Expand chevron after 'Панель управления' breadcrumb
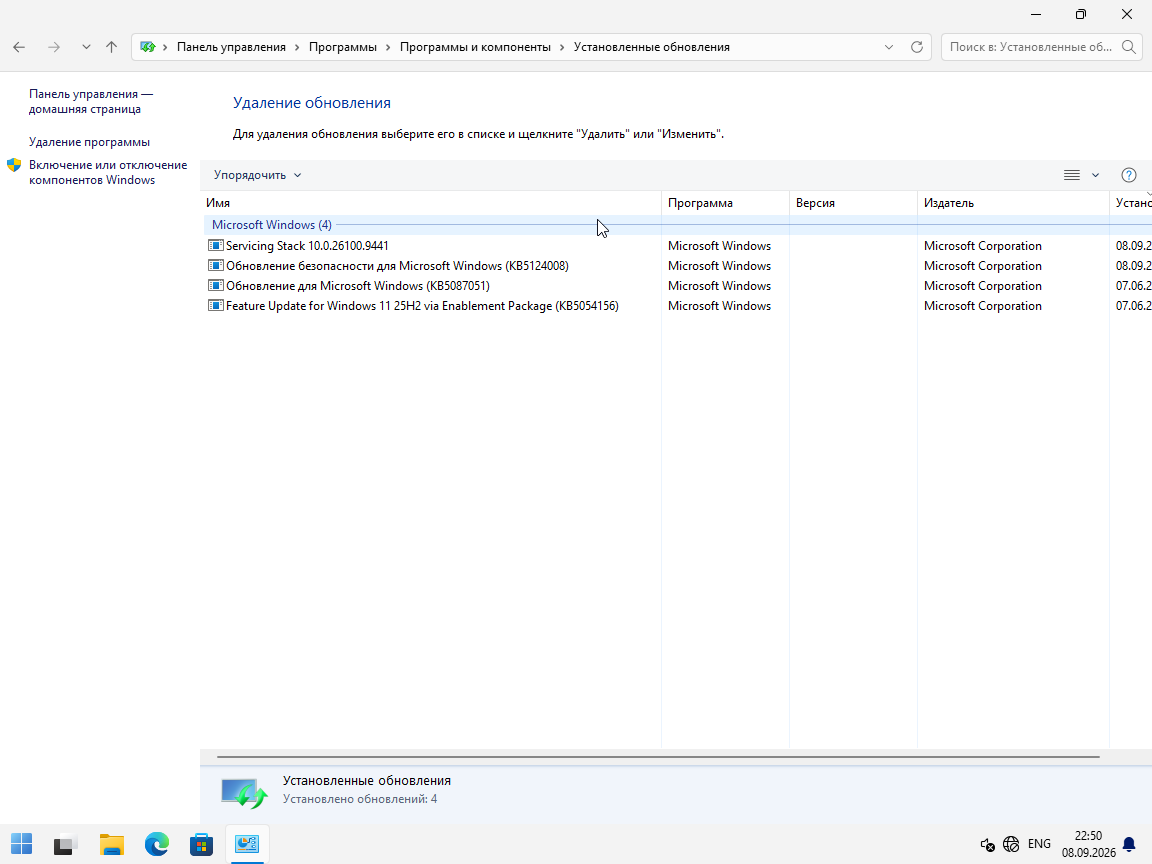Viewport: 1152px width, 864px height. coord(298,47)
